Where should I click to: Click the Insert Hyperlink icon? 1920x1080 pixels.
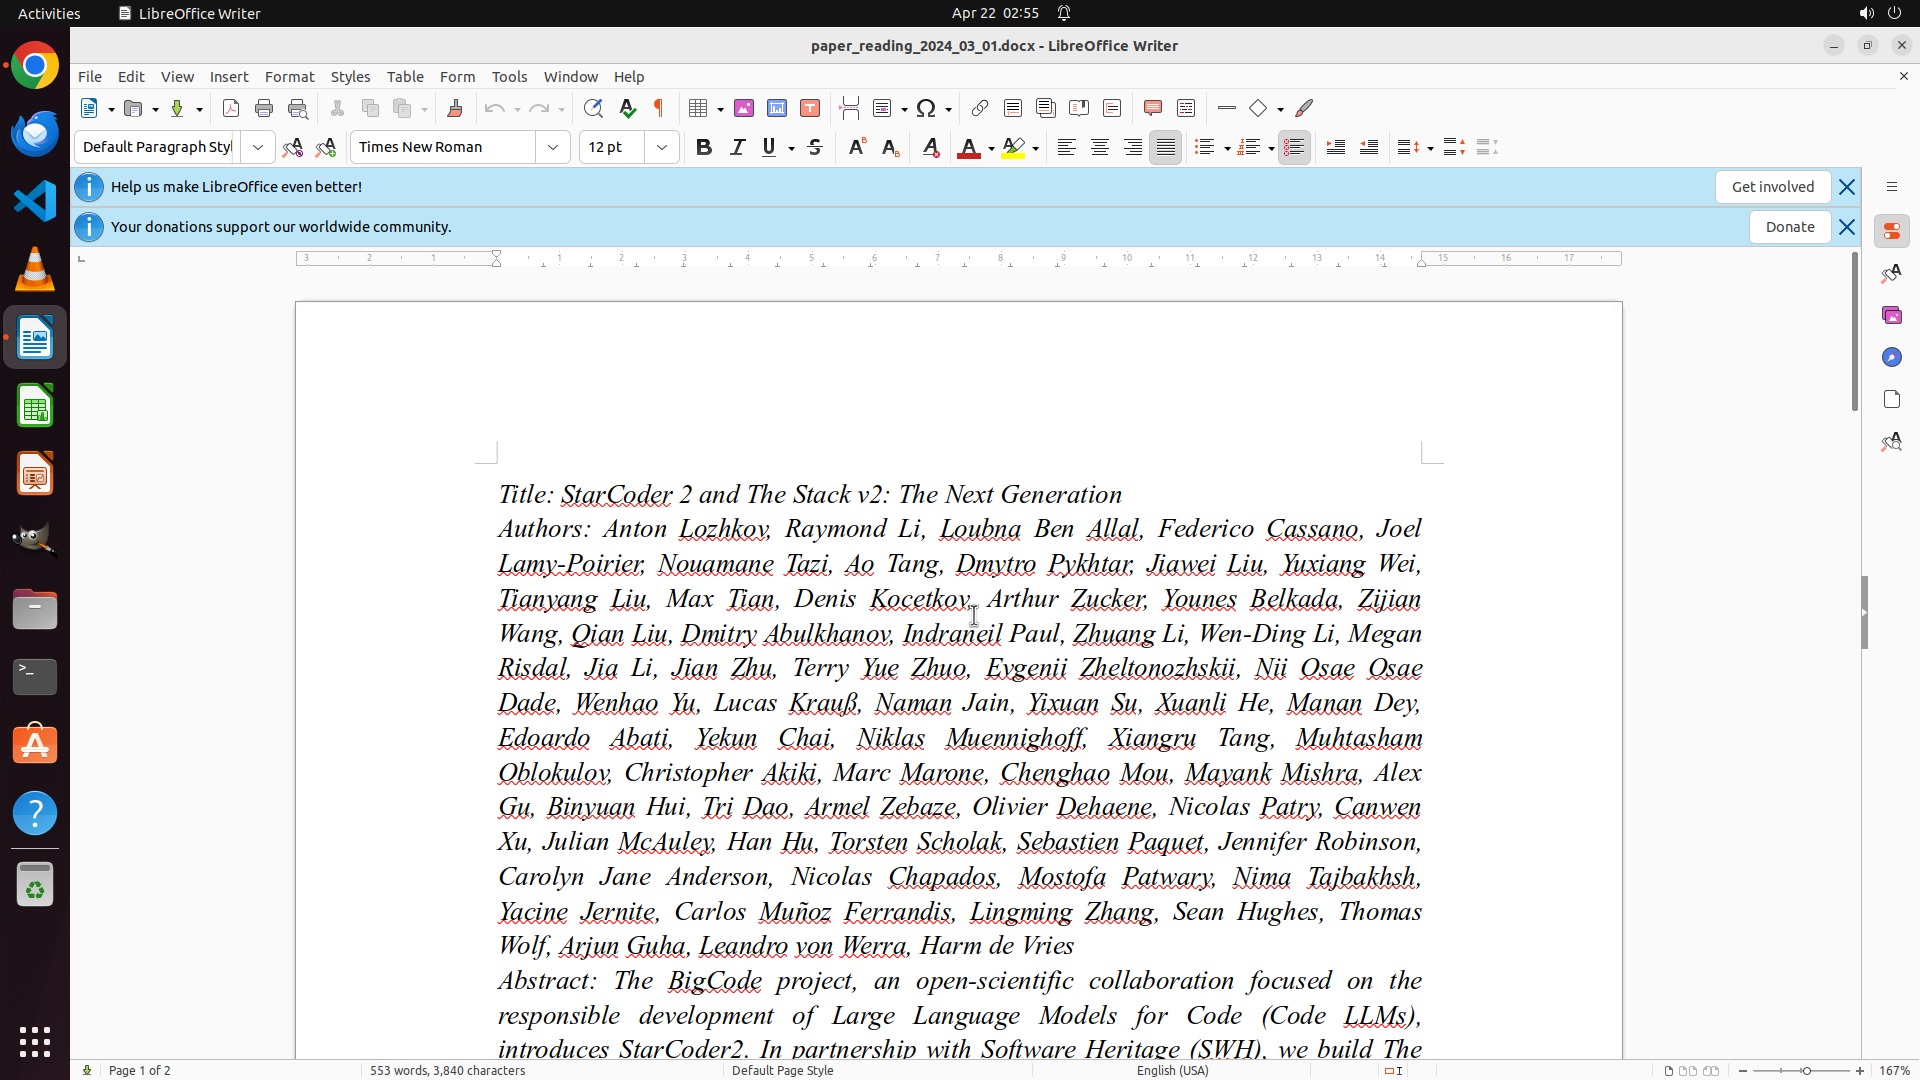click(x=980, y=108)
